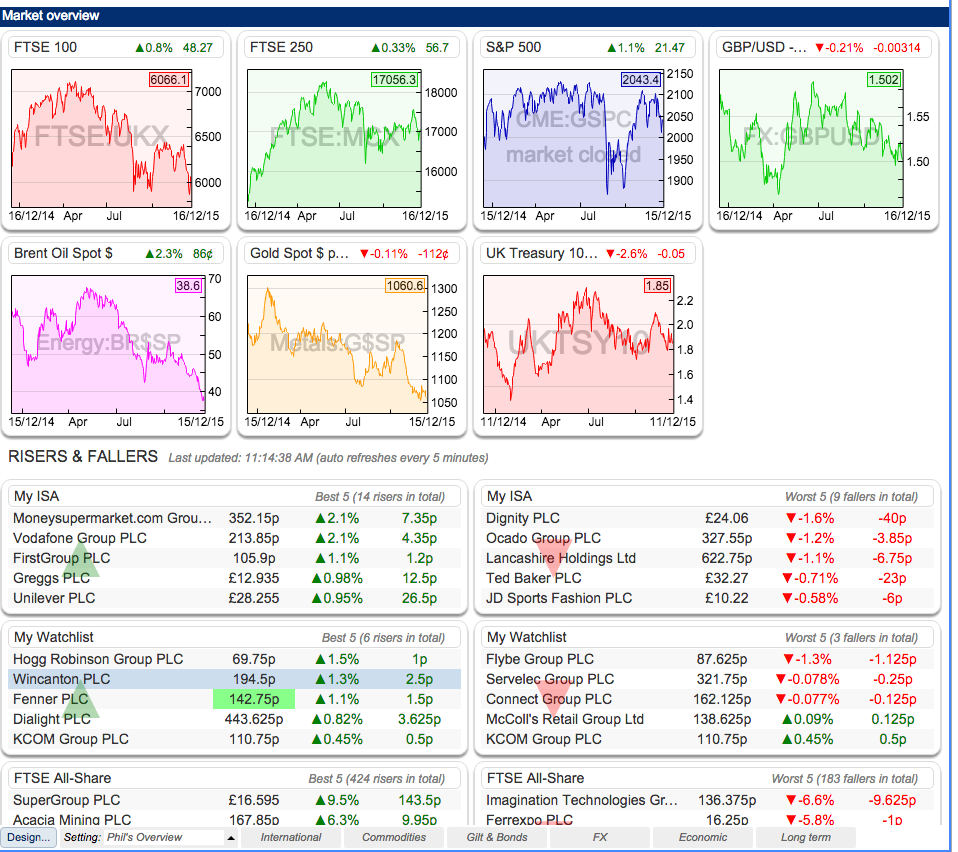Select Ferrexpo PLC

click(529, 820)
